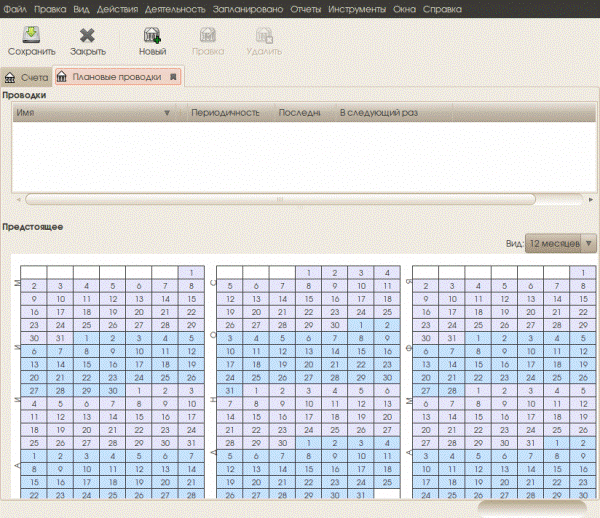This screenshot has width=600, height=518.
Task: Click the right arrow of horizontal scrollbar
Action: point(591,199)
